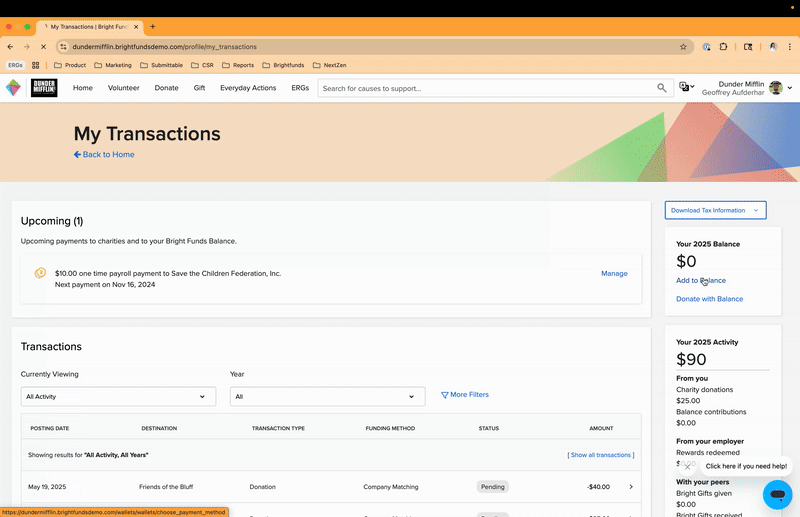Screen dimensions: 800x517
Task: Click Donate with Balance link
Action: click(x=709, y=299)
